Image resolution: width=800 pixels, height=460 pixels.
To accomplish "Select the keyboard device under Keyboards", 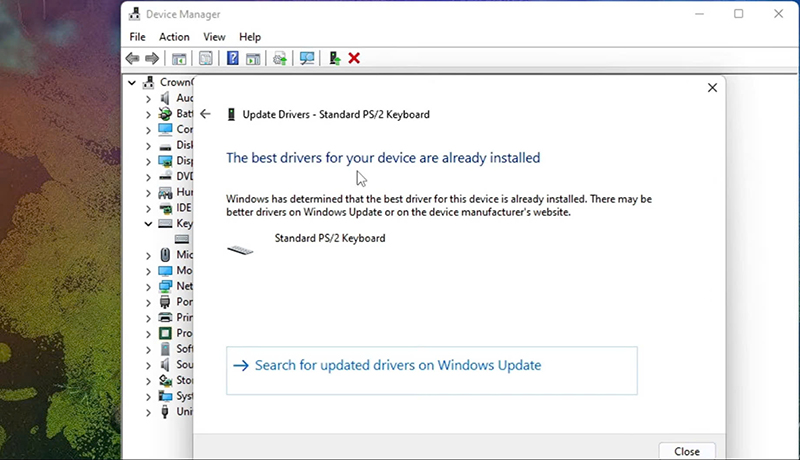I will 182,240.
